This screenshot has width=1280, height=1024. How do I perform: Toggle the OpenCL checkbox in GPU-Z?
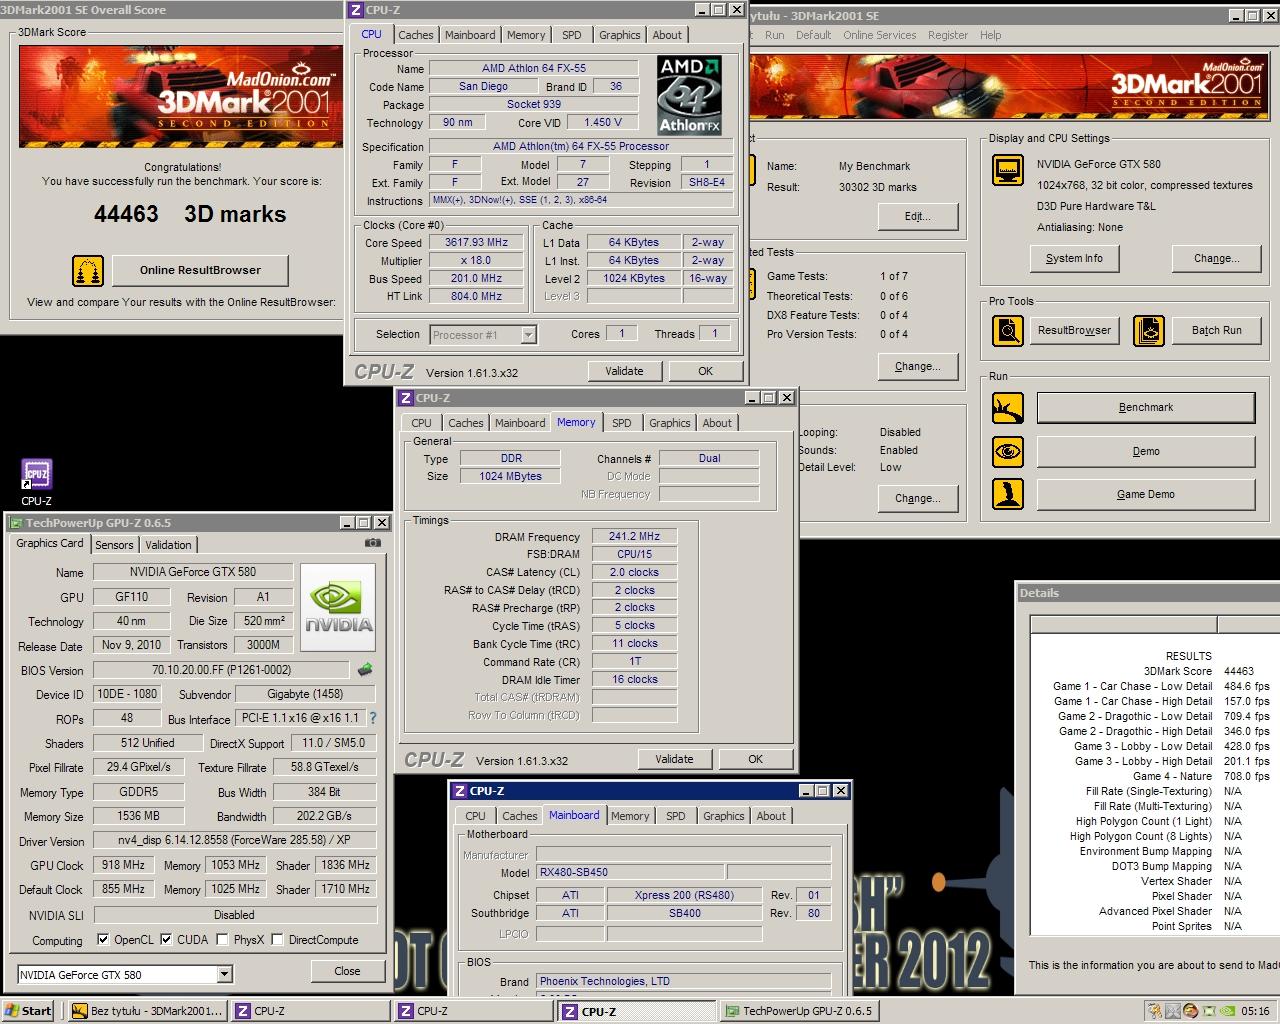click(103, 940)
